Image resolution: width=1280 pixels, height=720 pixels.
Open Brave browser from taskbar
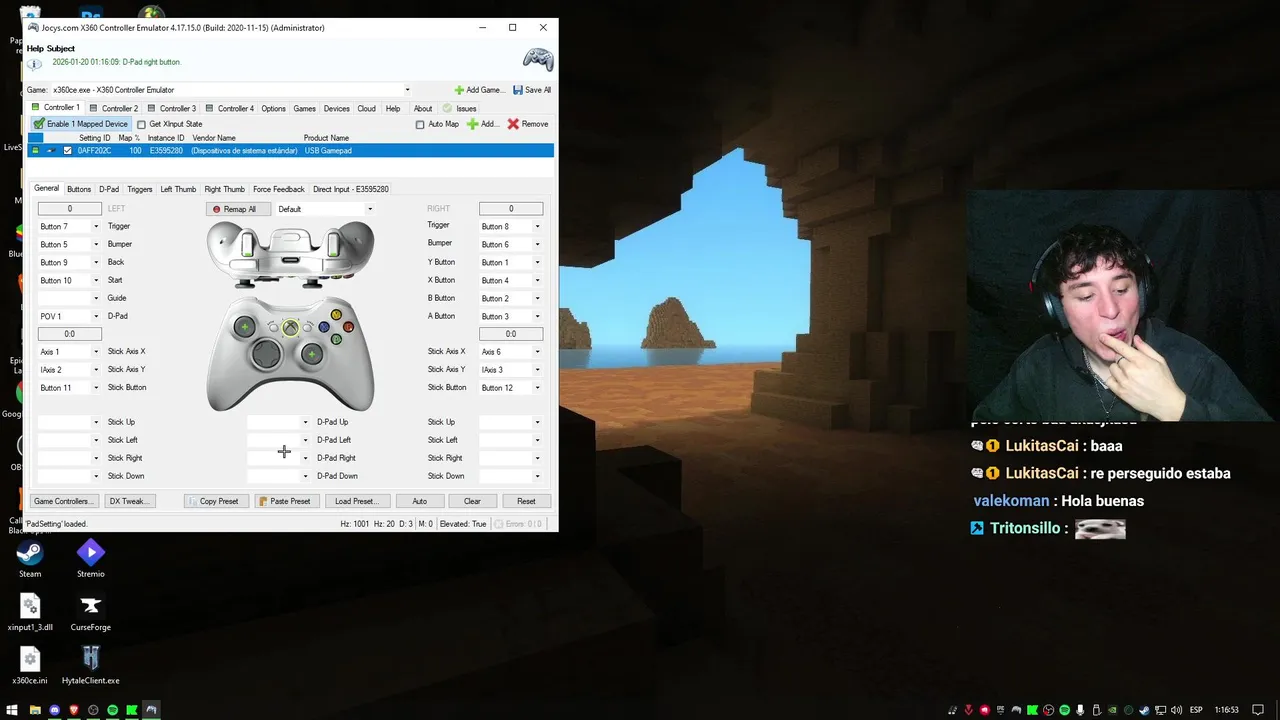(x=74, y=710)
